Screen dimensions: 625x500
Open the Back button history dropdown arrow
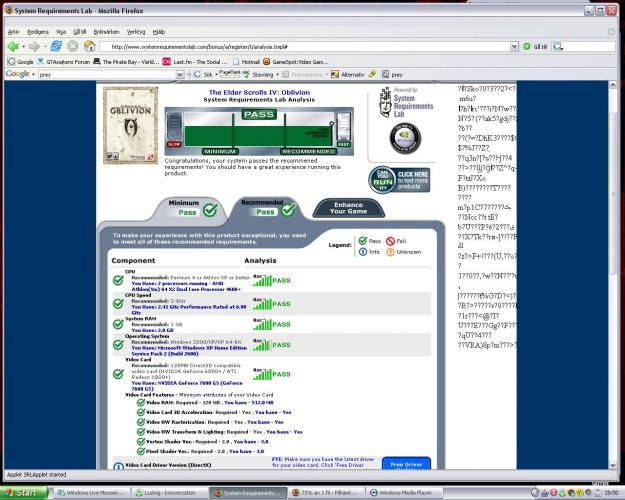click(24, 46)
